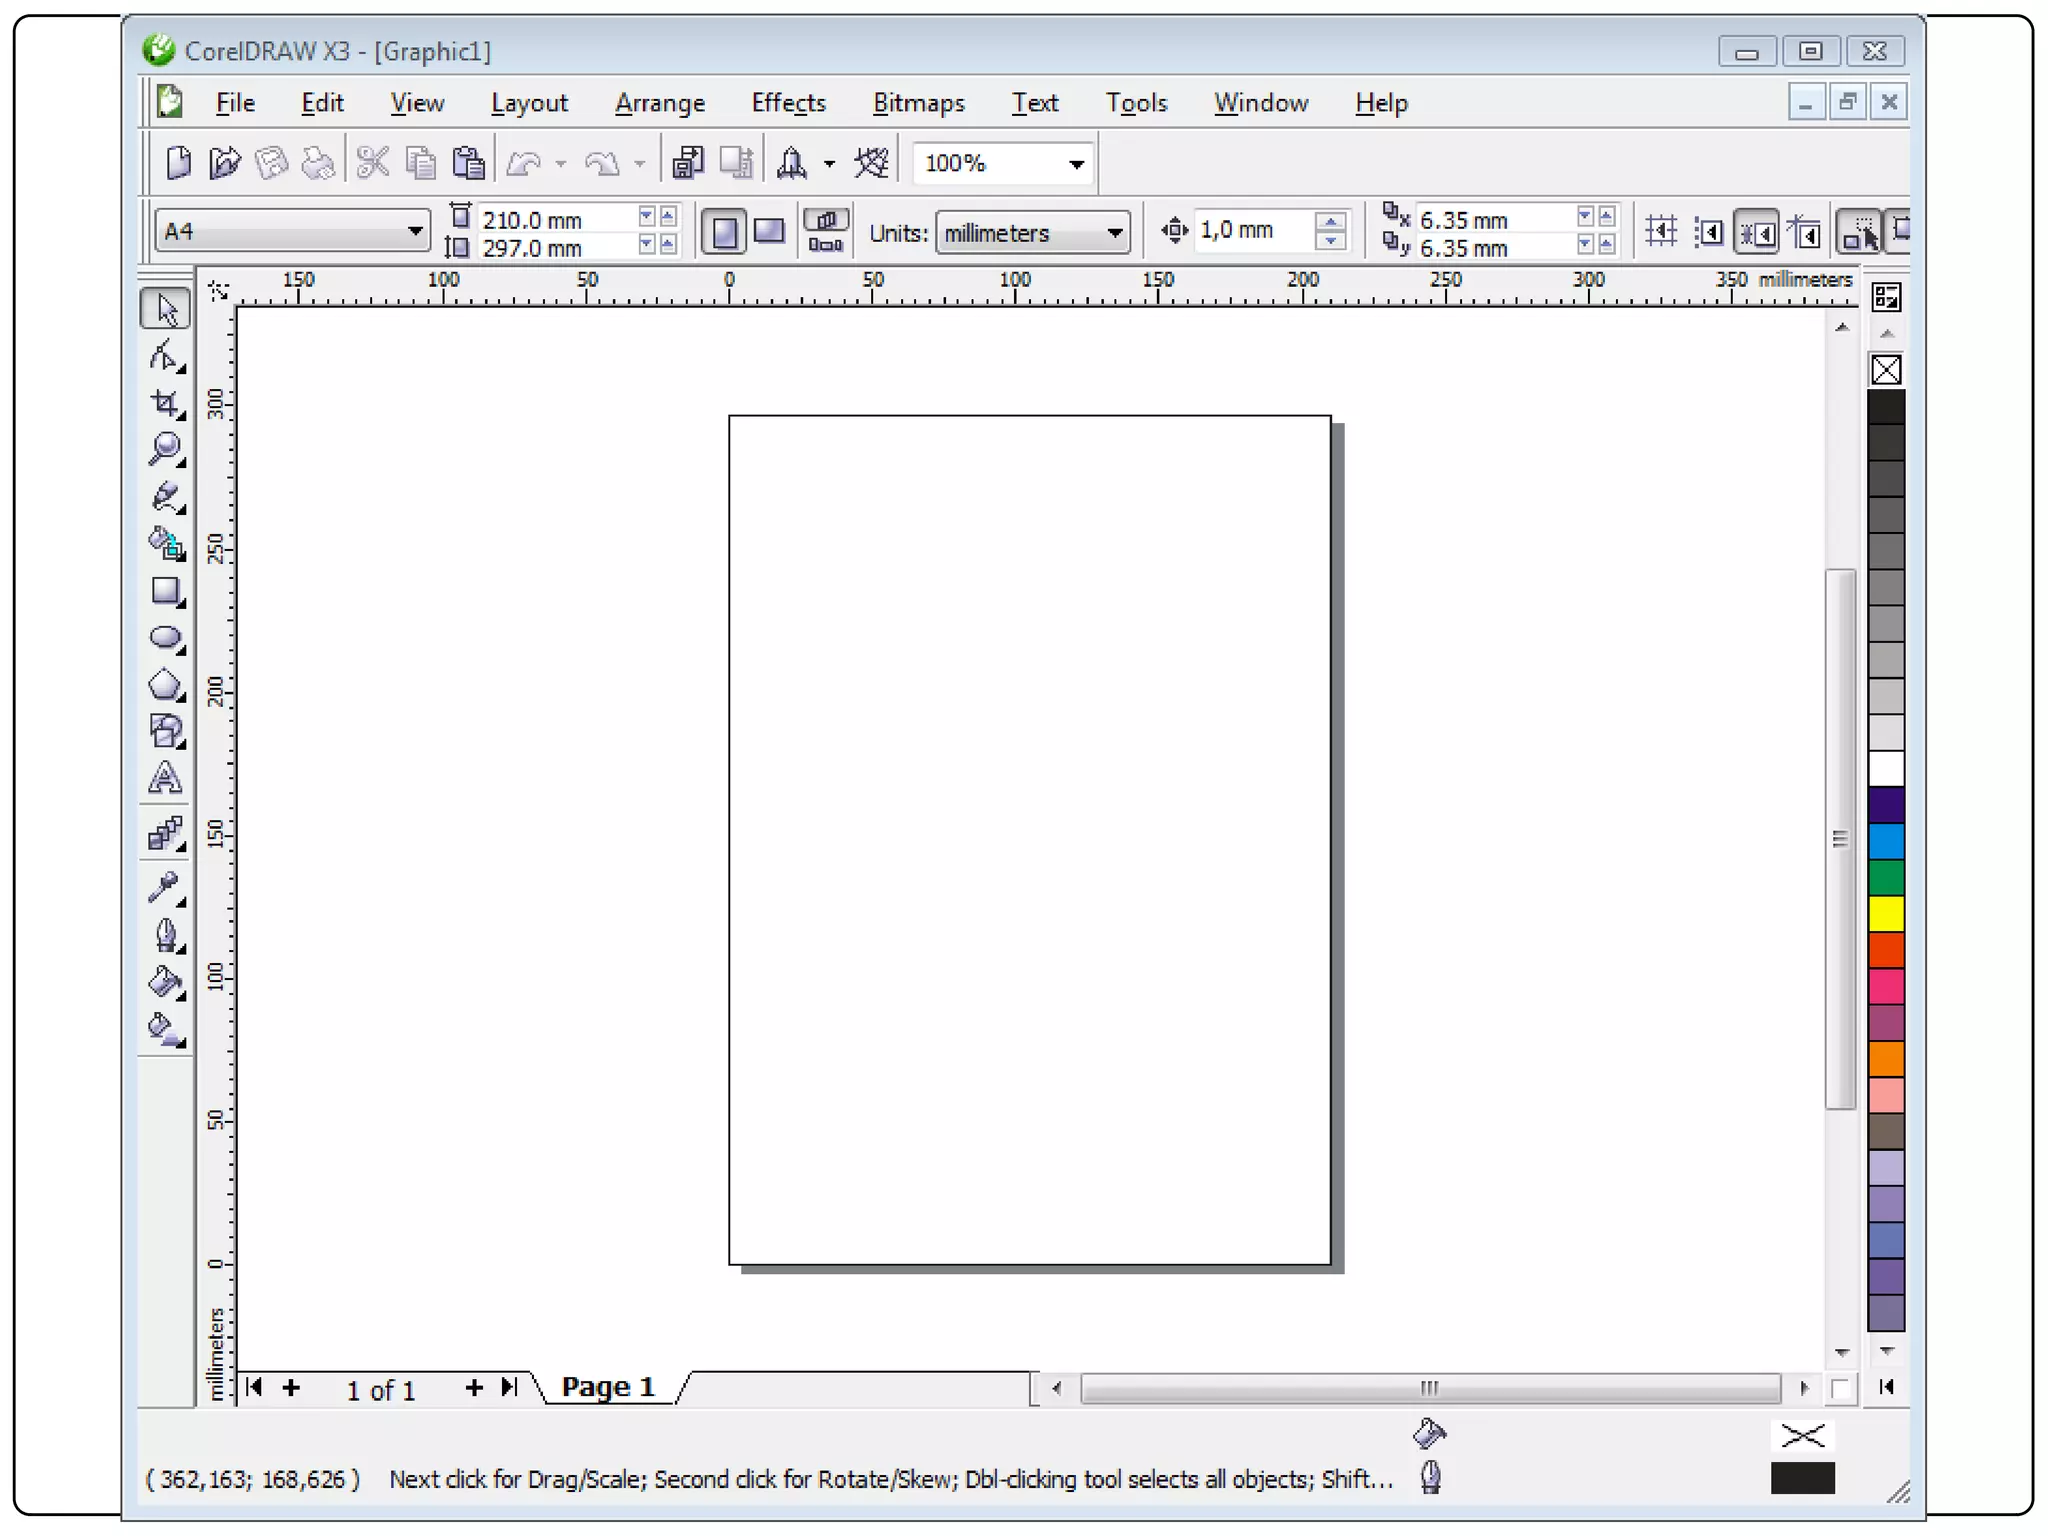Viewport: 2048px width, 1536px height.
Task: Select the Text tool
Action: coord(165,780)
